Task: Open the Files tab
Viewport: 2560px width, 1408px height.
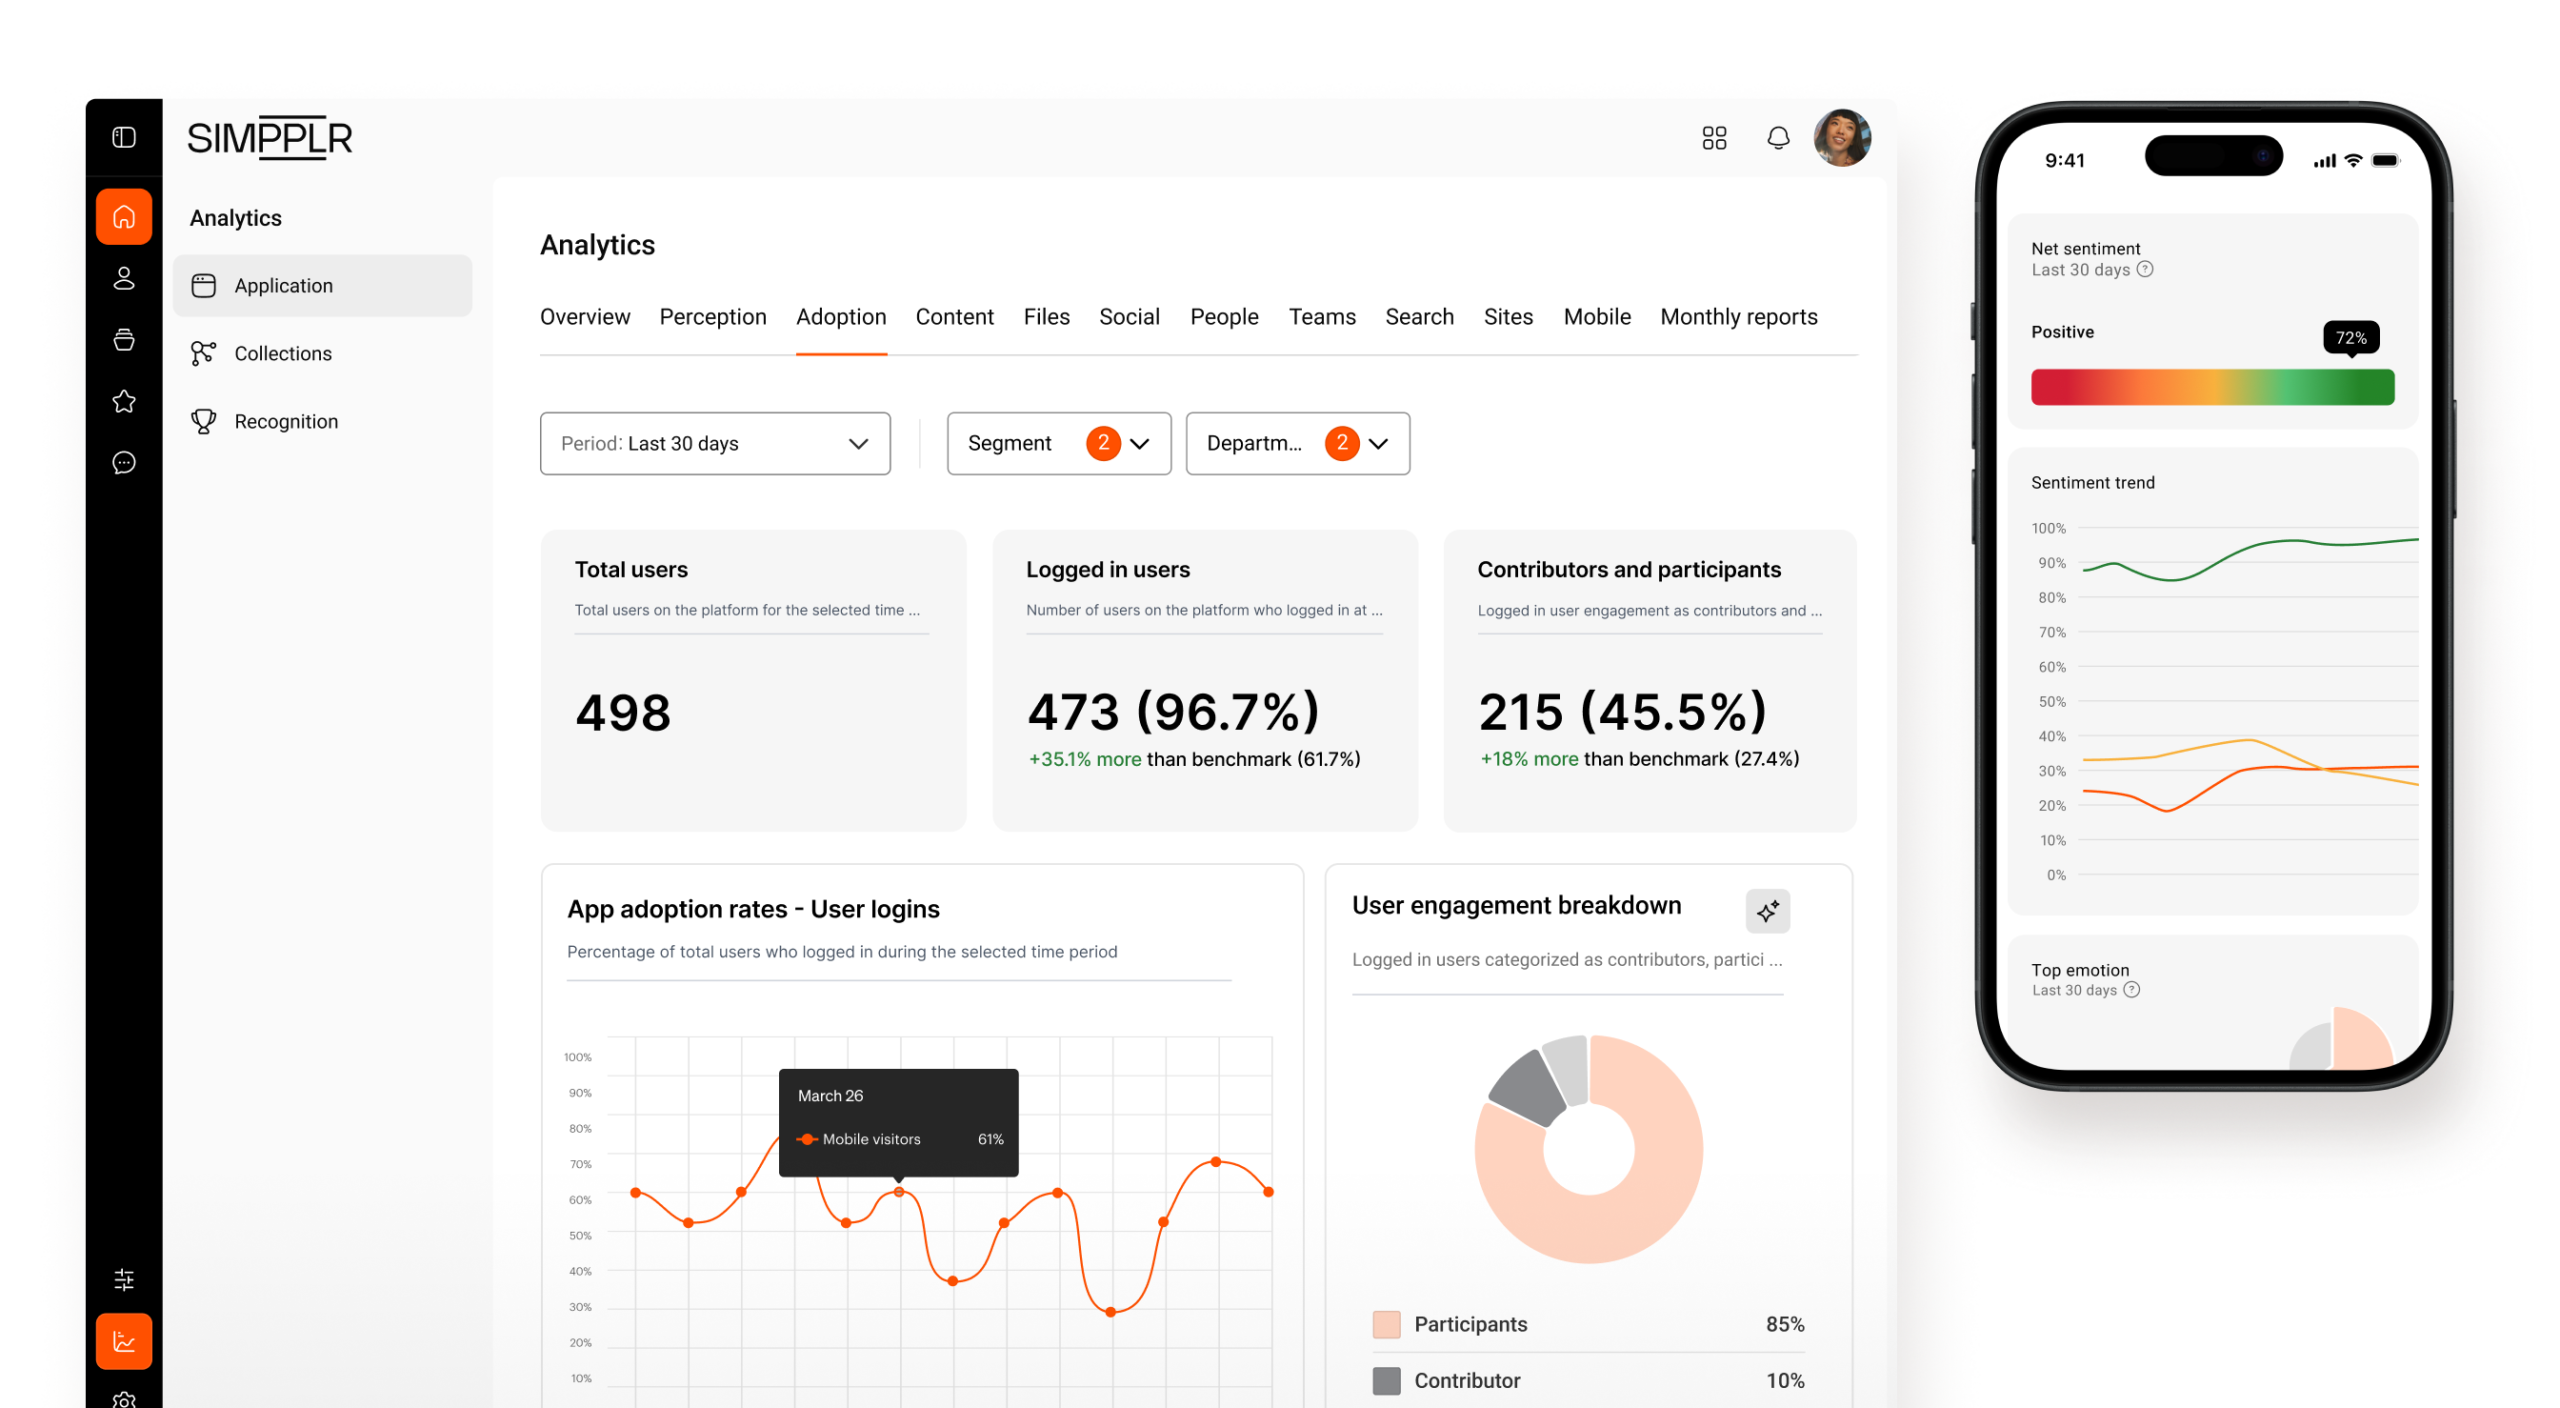Action: coord(1046,317)
